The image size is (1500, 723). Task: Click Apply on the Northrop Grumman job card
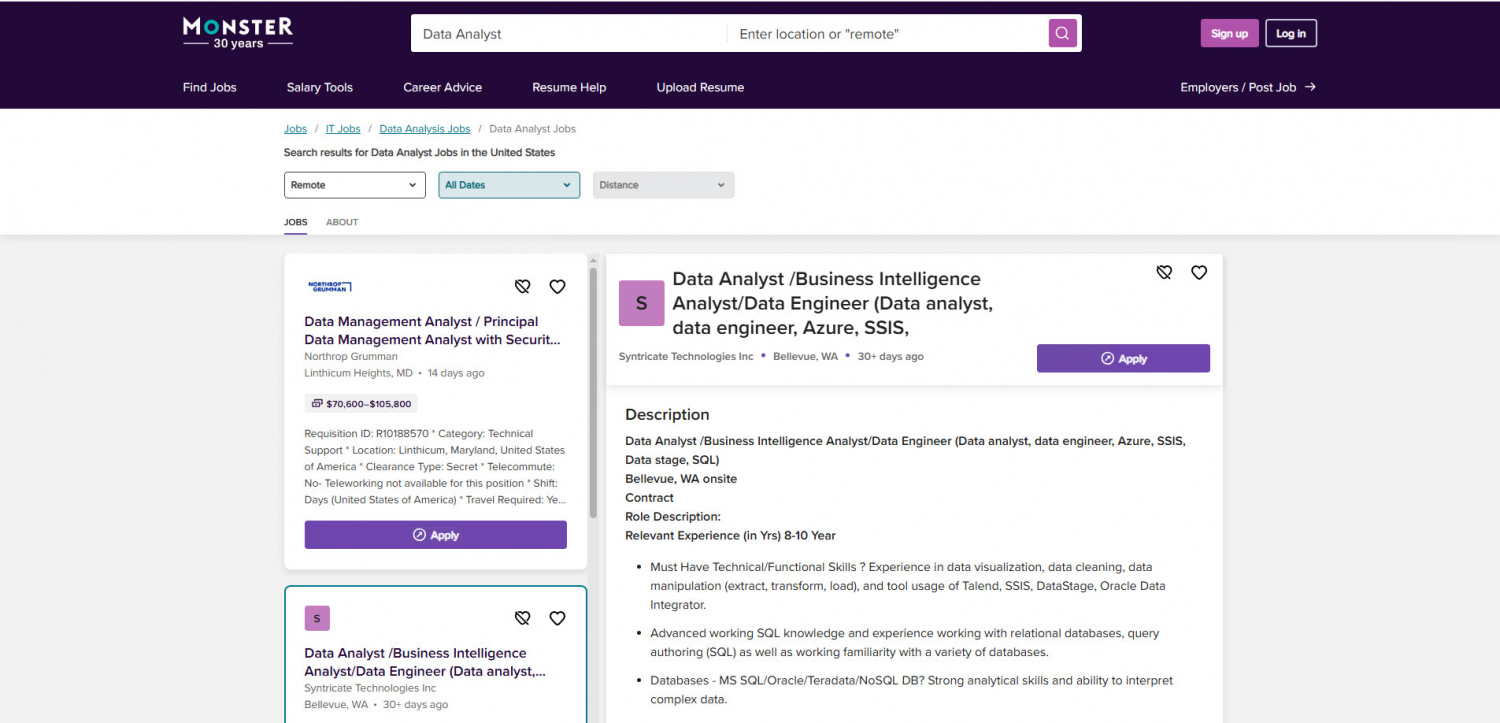tap(436, 535)
